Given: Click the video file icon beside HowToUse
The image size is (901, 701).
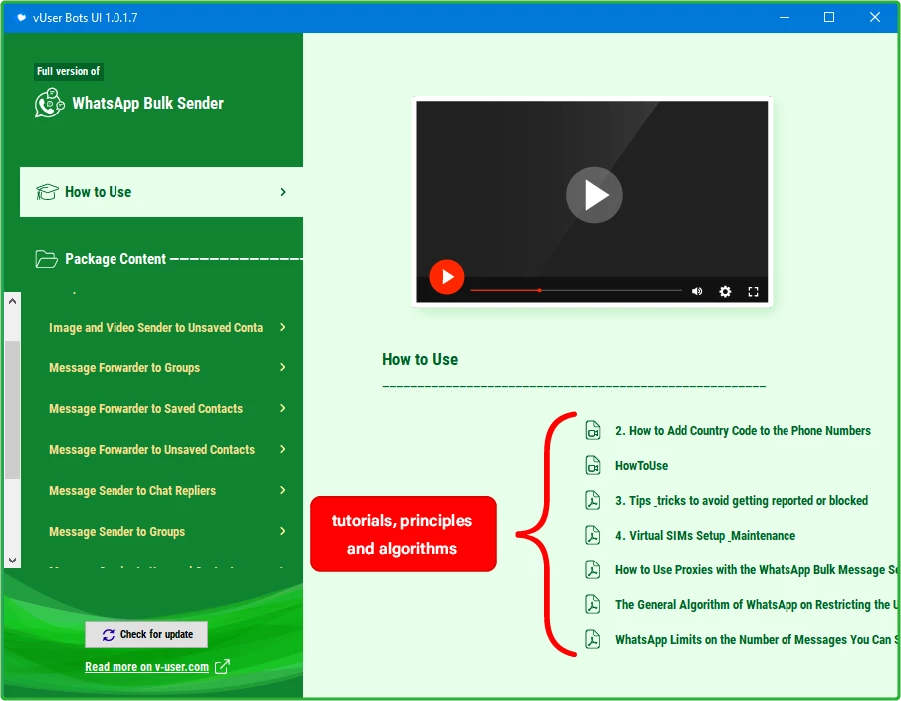Looking at the screenshot, I should tap(592, 465).
